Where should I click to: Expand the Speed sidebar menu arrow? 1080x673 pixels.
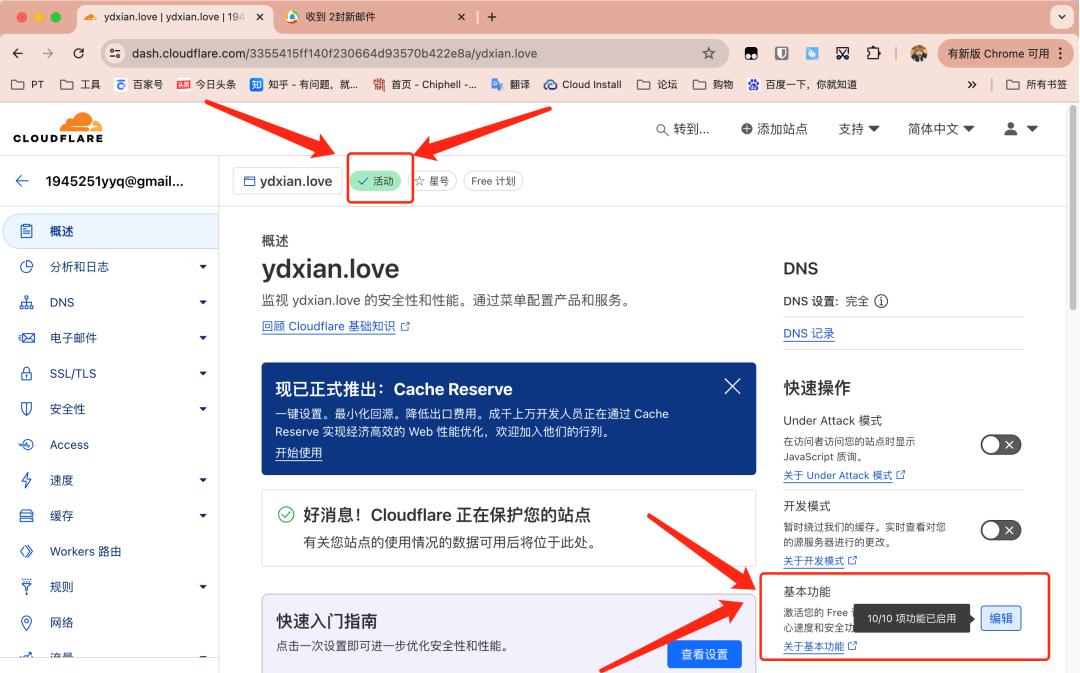(202, 480)
